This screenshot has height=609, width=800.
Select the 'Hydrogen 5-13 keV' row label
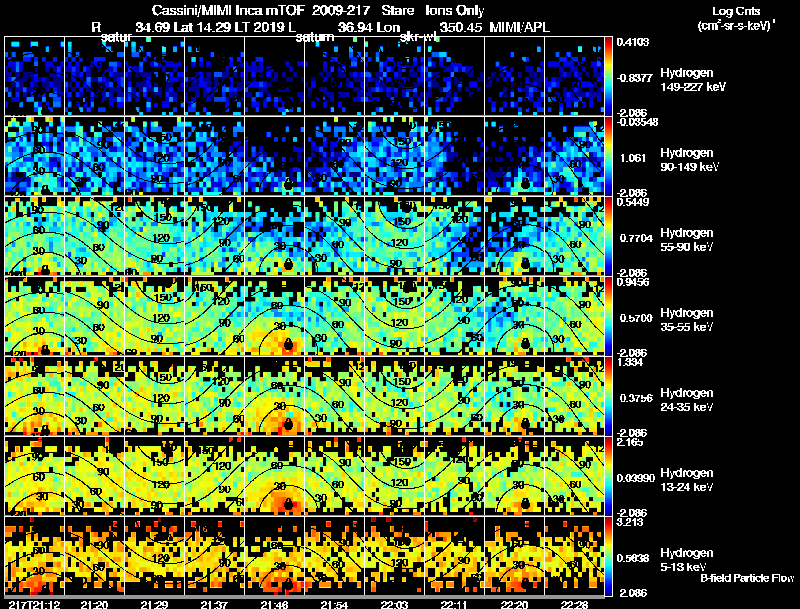click(687, 560)
